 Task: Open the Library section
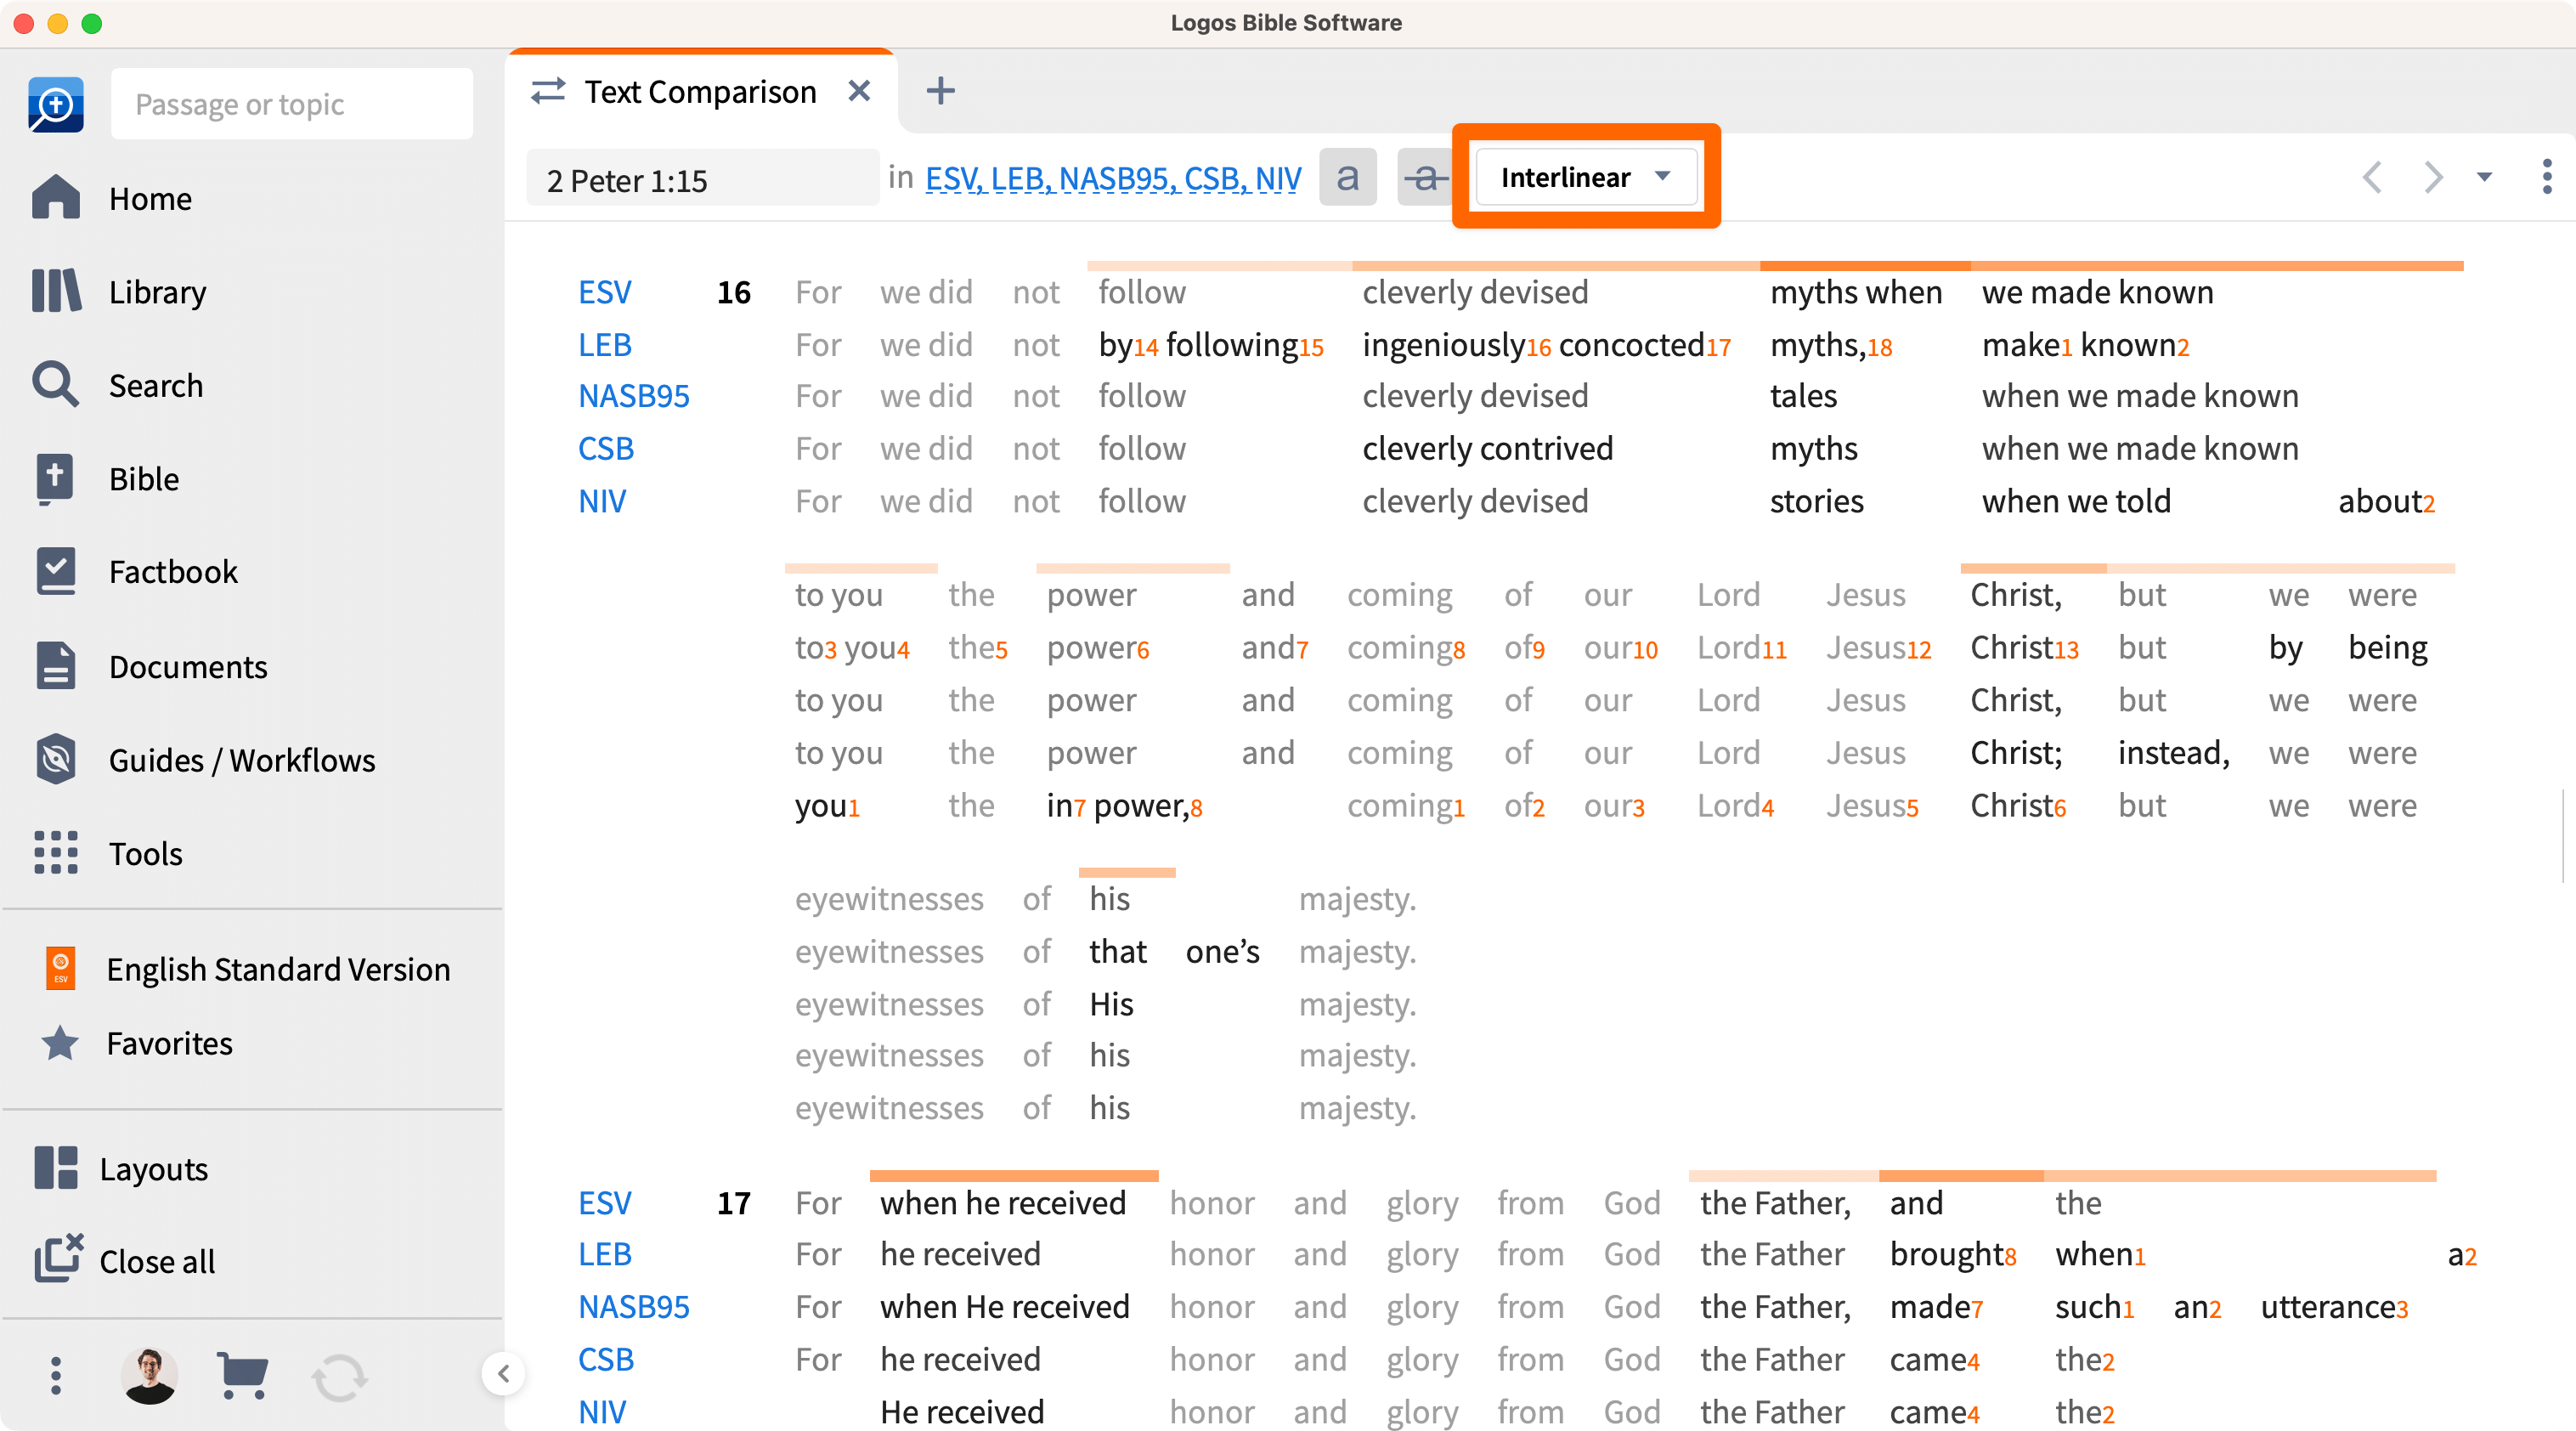(118, 291)
